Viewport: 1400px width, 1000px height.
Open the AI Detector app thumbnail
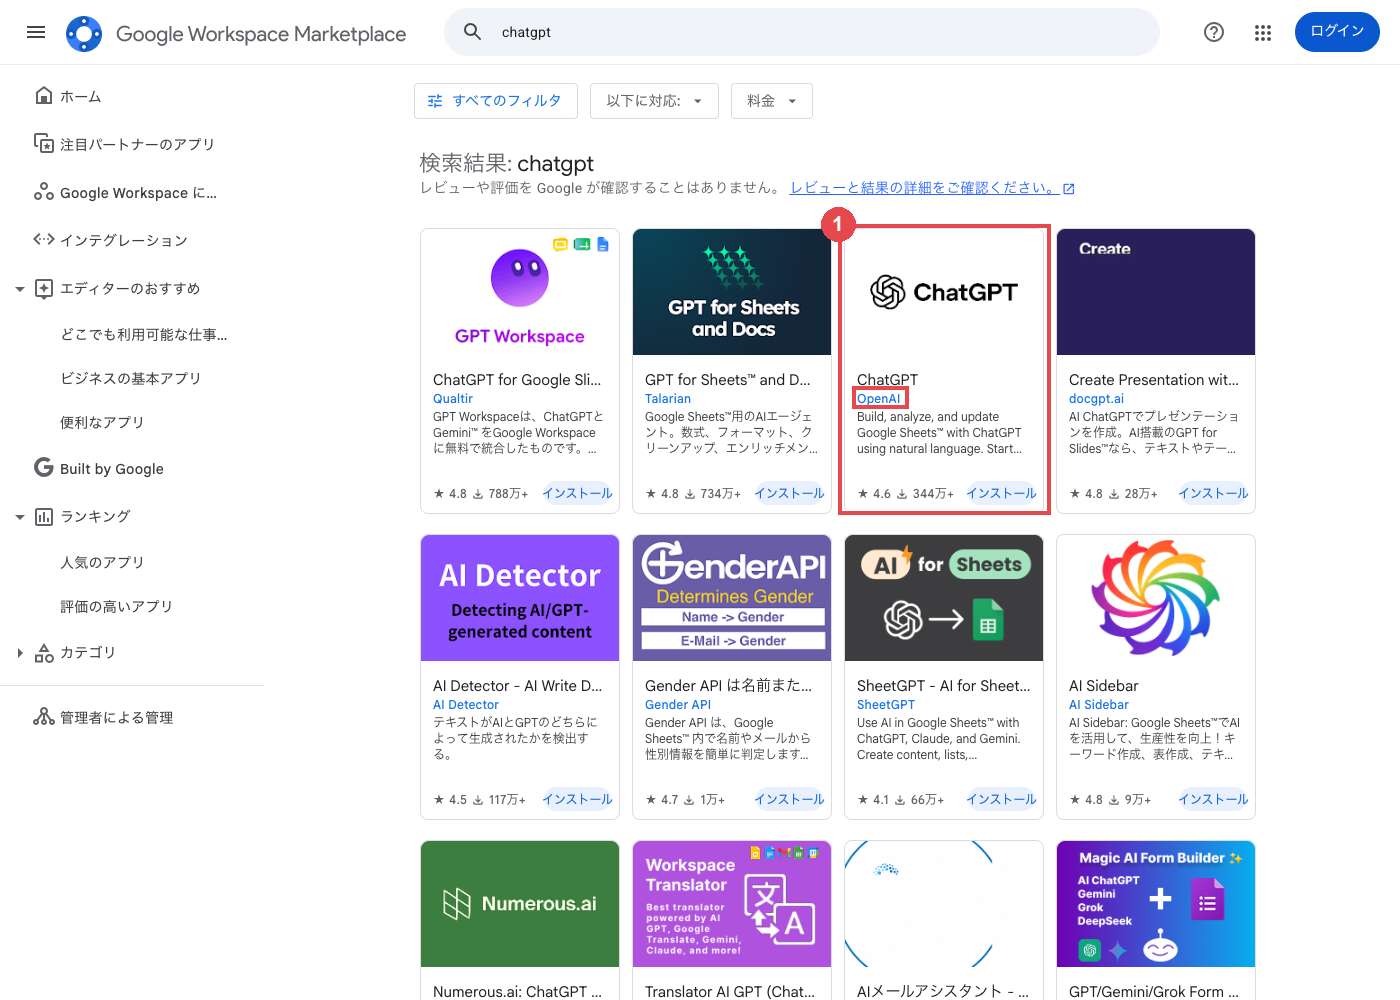(520, 598)
